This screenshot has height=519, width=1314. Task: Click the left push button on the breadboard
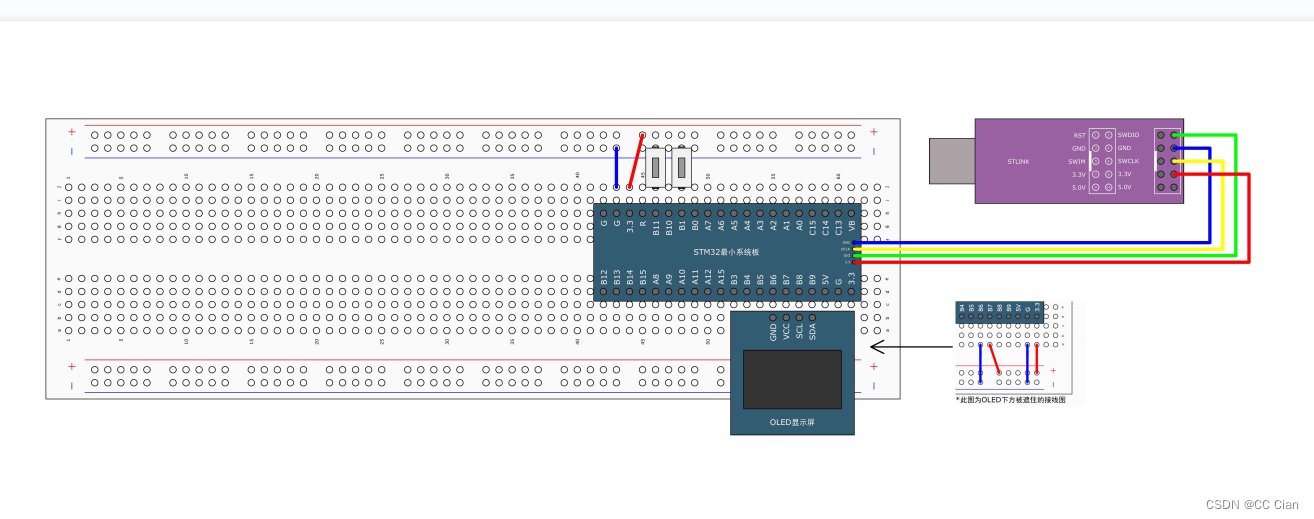656,167
